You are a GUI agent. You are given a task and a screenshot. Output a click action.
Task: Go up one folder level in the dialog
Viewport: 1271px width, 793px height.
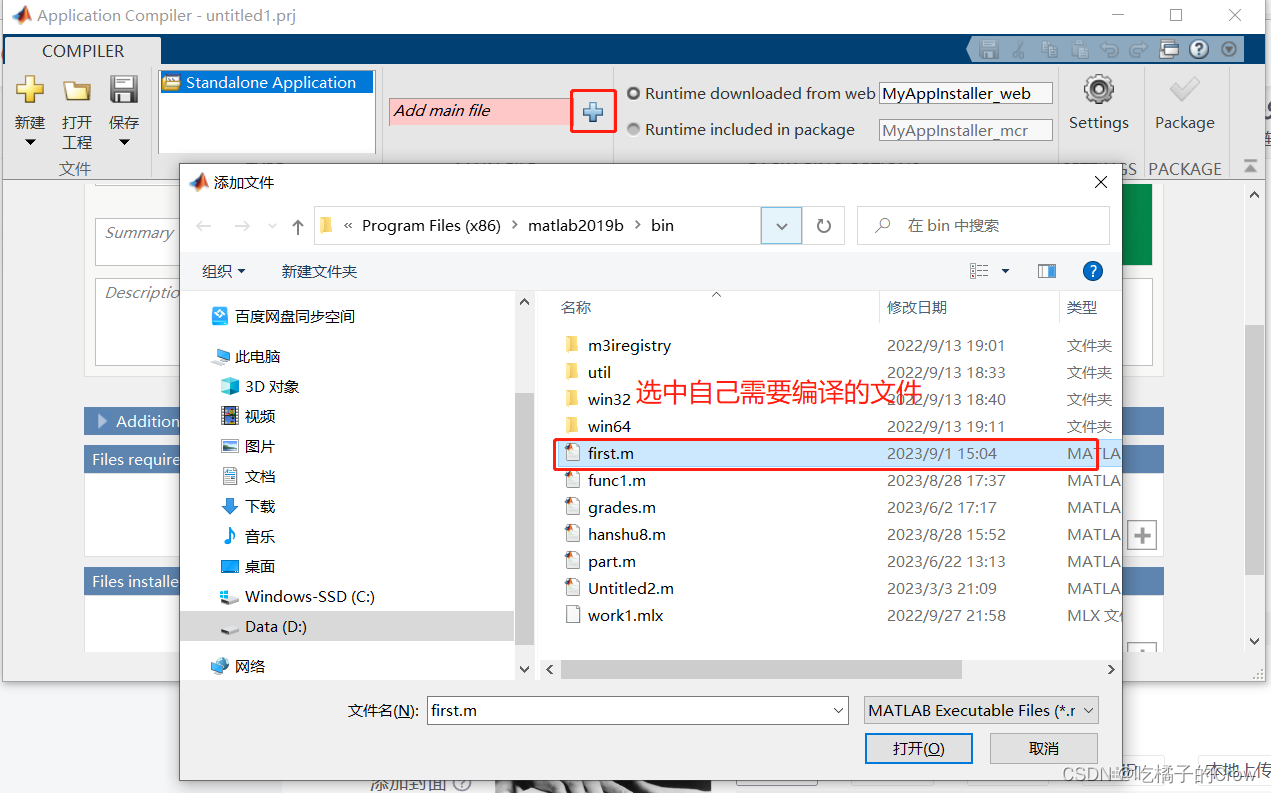point(297,226)
